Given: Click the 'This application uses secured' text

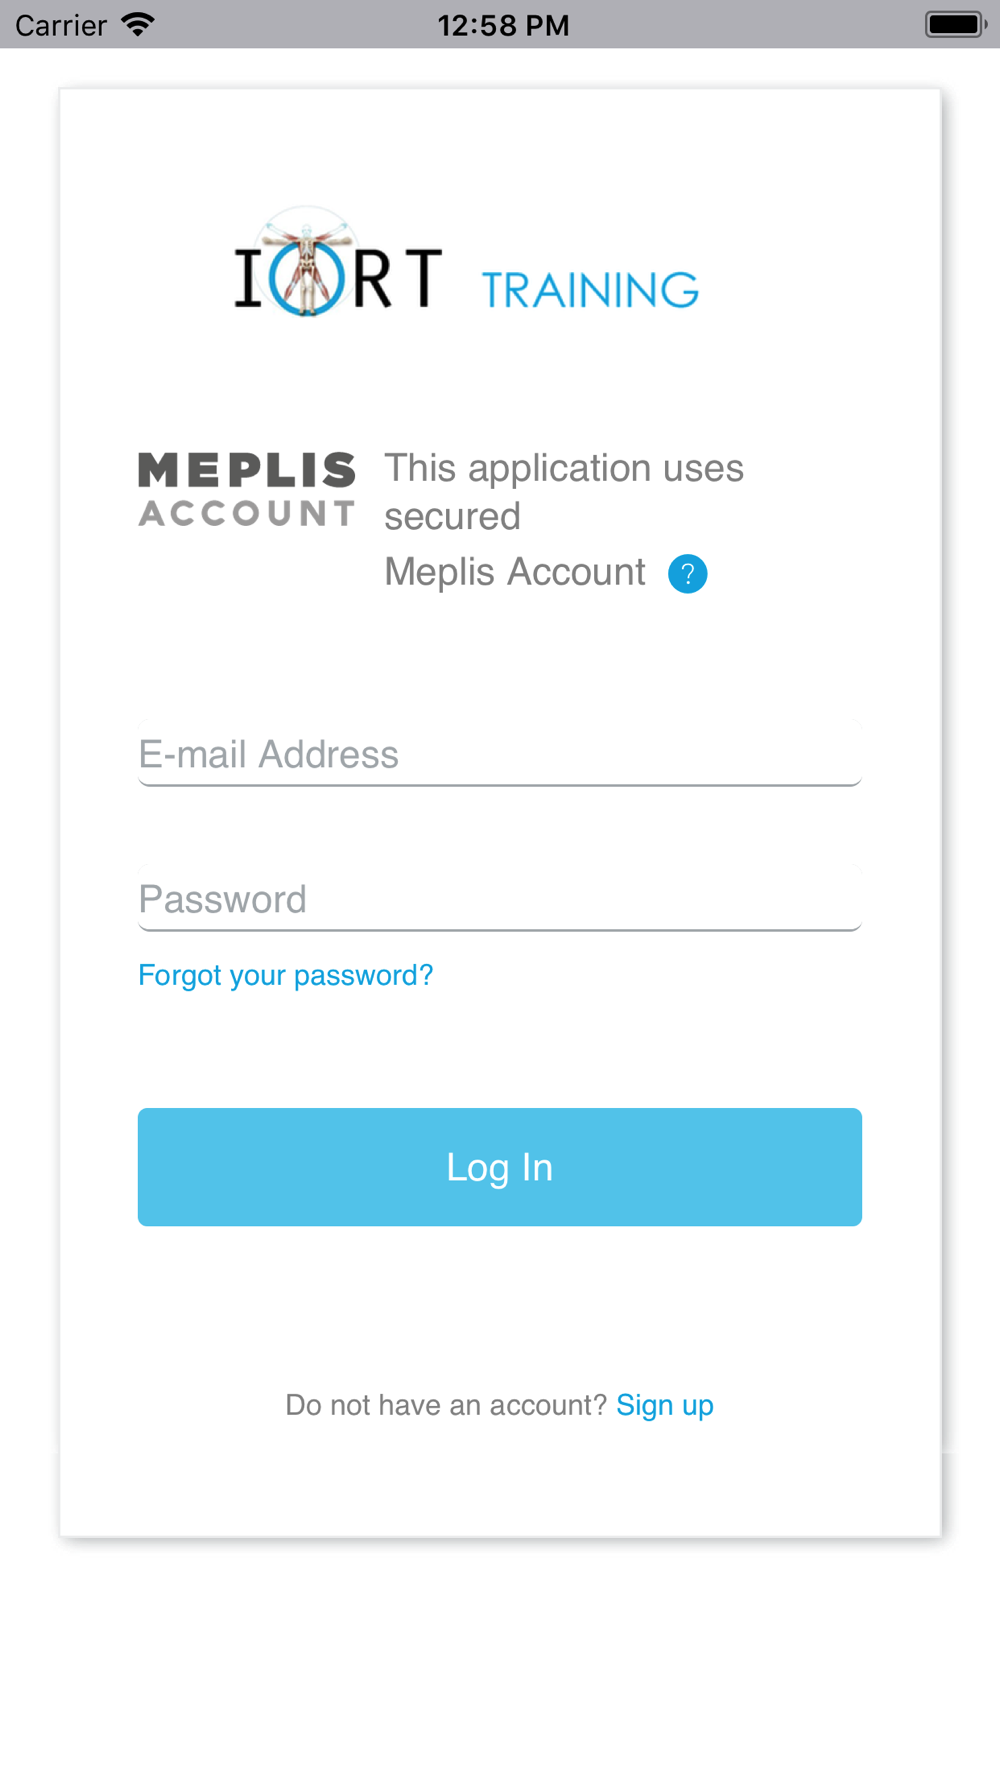Looking at the screenshot, I should coord(564,492).
